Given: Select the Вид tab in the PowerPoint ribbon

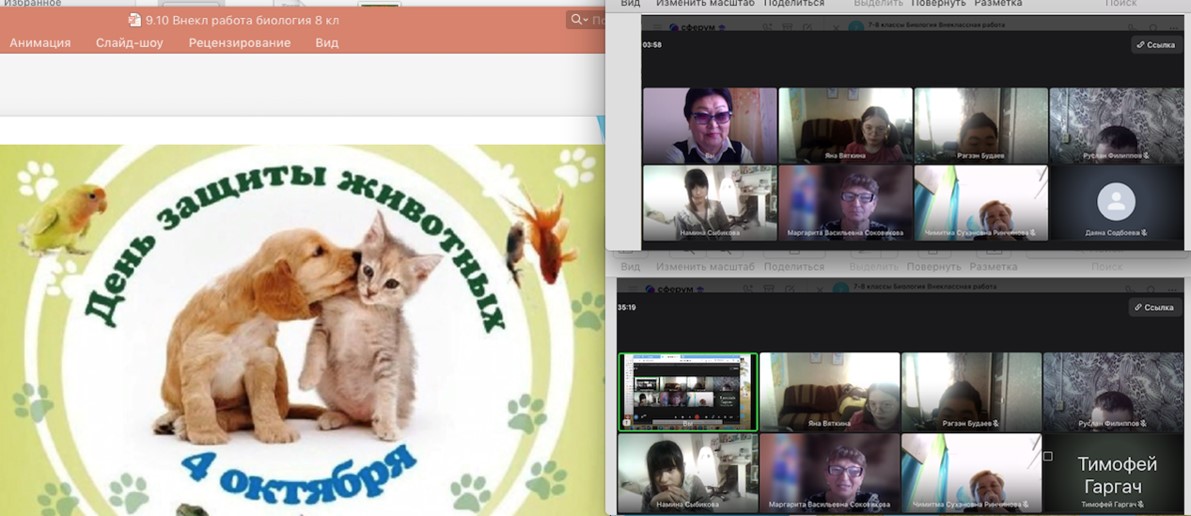Looking at the screenshot, I should tap(327, 43).
